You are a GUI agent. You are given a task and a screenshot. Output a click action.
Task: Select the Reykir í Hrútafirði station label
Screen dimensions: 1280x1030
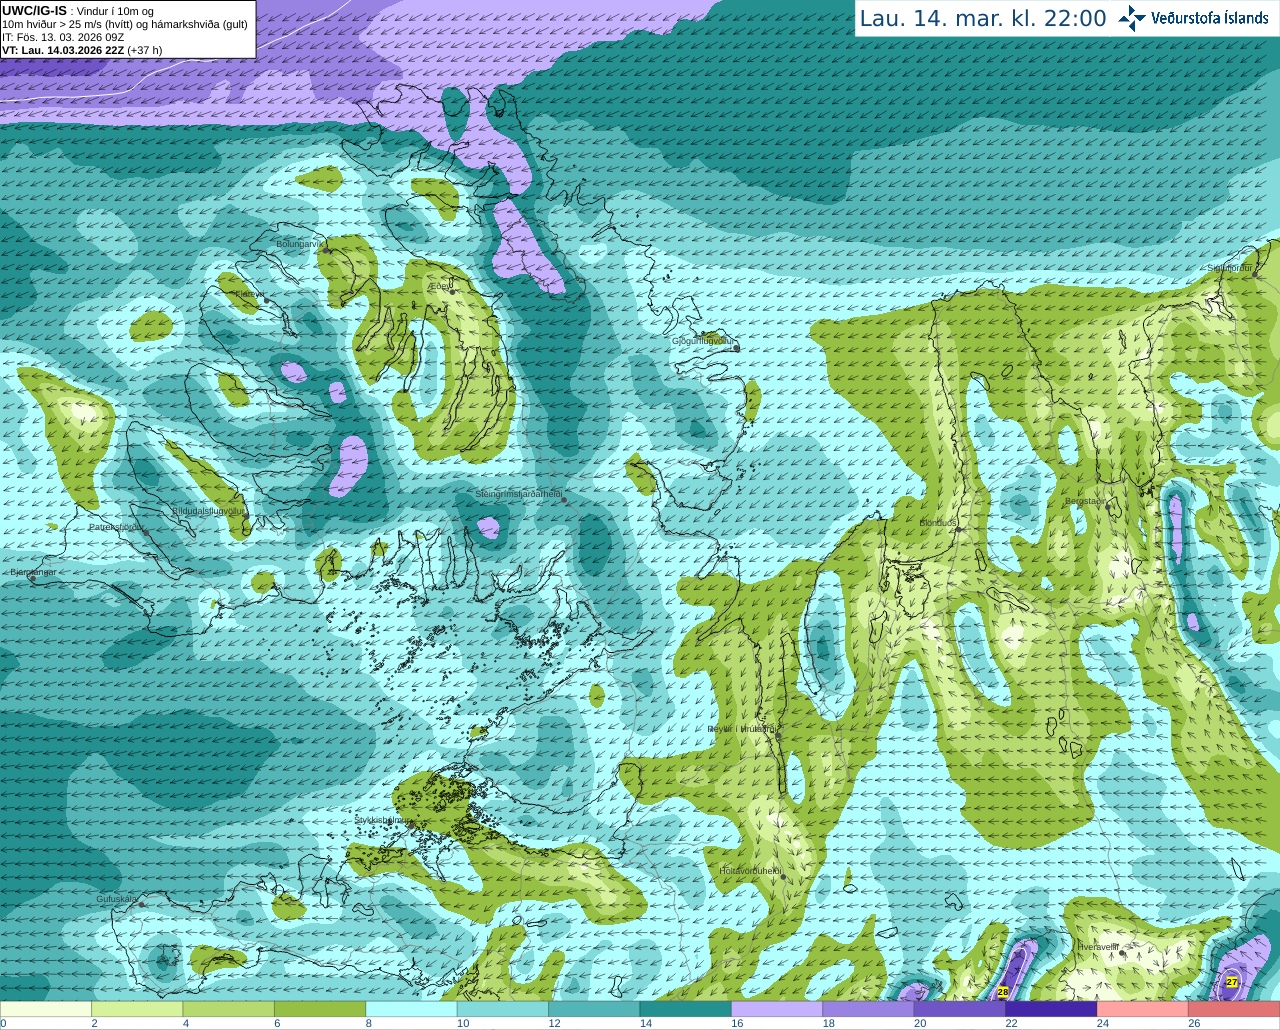point(741,729)
